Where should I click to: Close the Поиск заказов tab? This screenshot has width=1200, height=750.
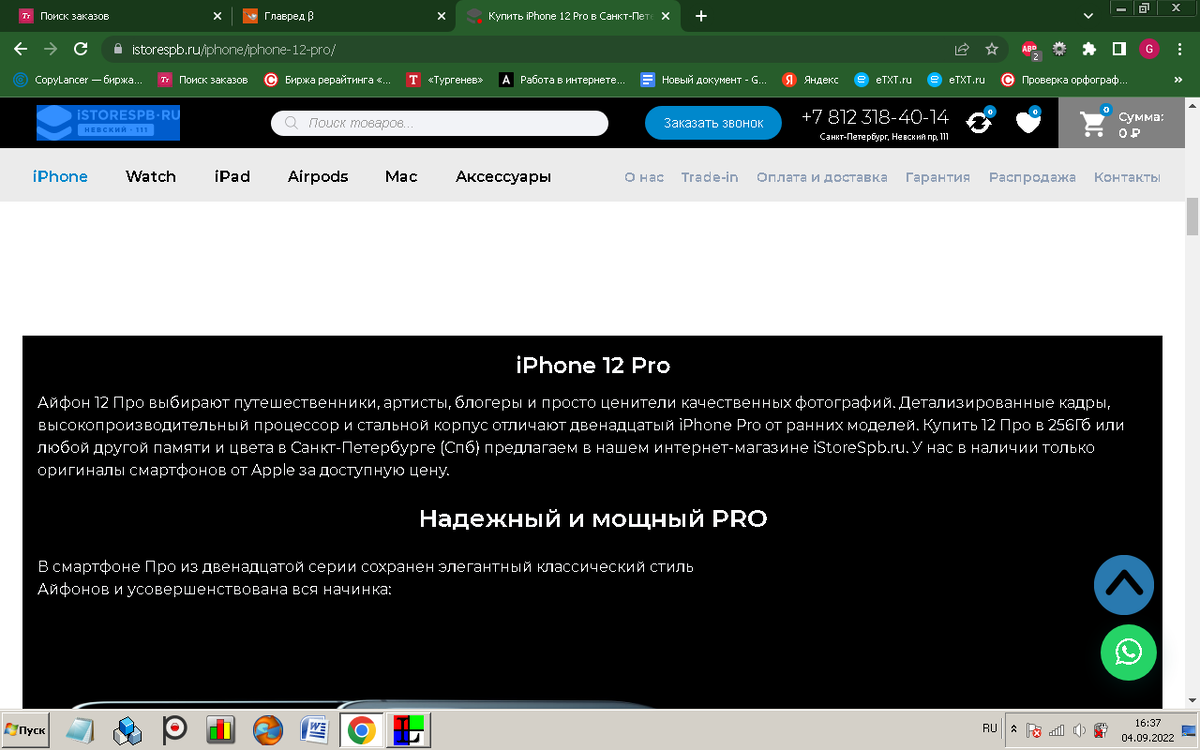coord(216,16)
